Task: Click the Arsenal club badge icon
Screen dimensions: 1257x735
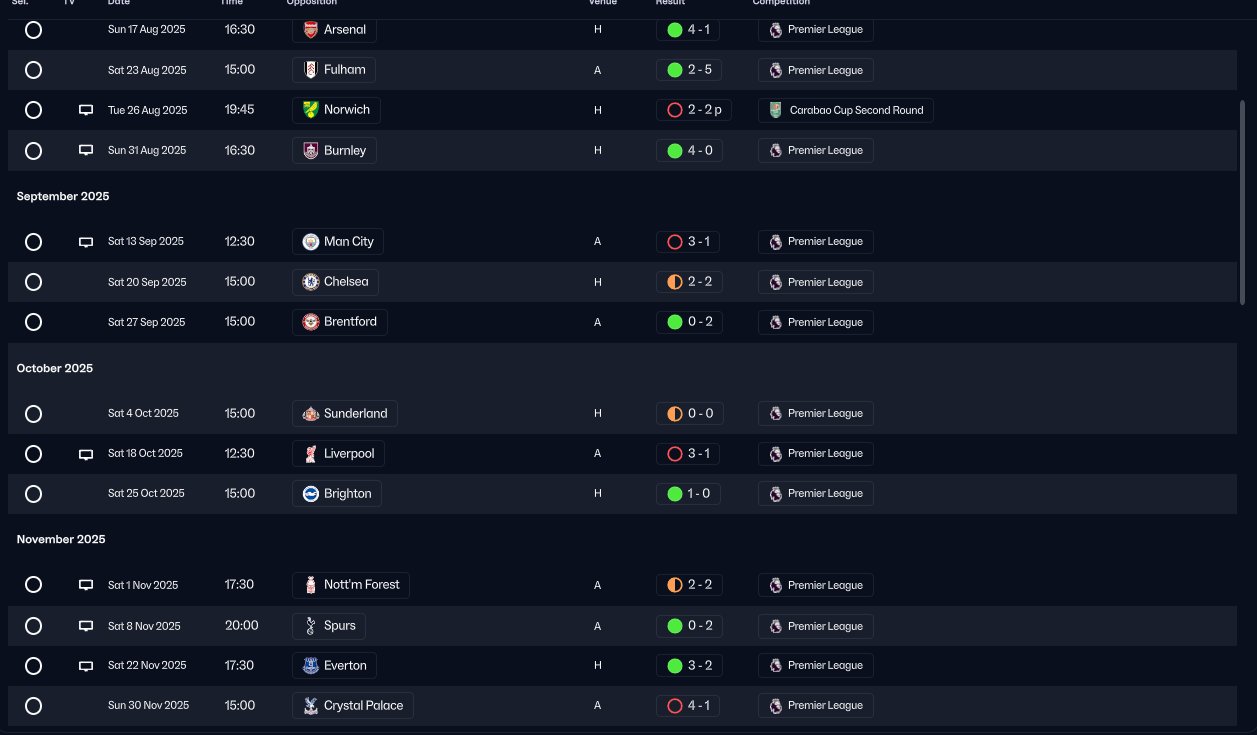Action: click(x=311, y=30)
